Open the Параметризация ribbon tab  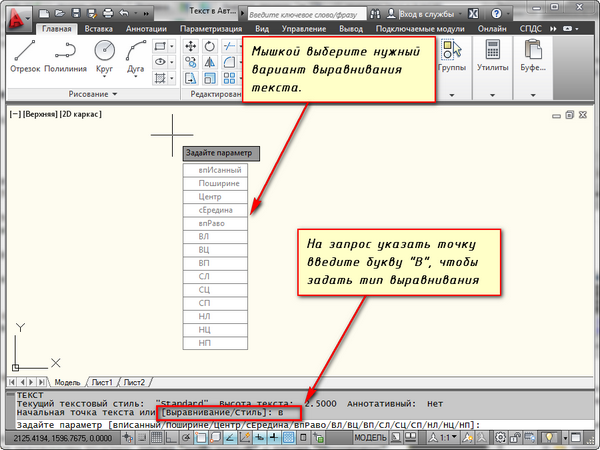[x=211, y=29]
